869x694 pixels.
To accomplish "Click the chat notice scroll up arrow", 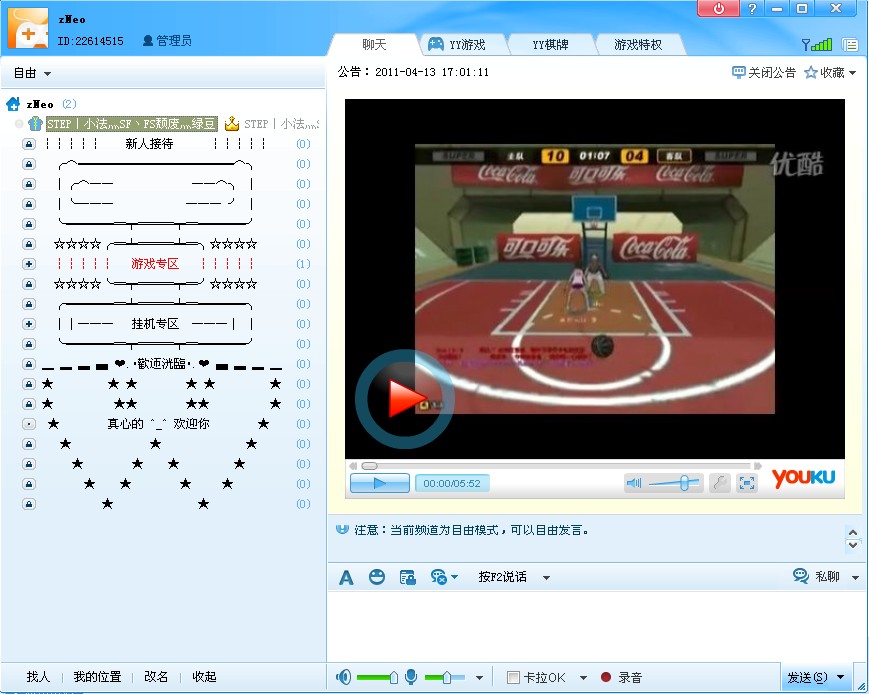I will [852, 532].
